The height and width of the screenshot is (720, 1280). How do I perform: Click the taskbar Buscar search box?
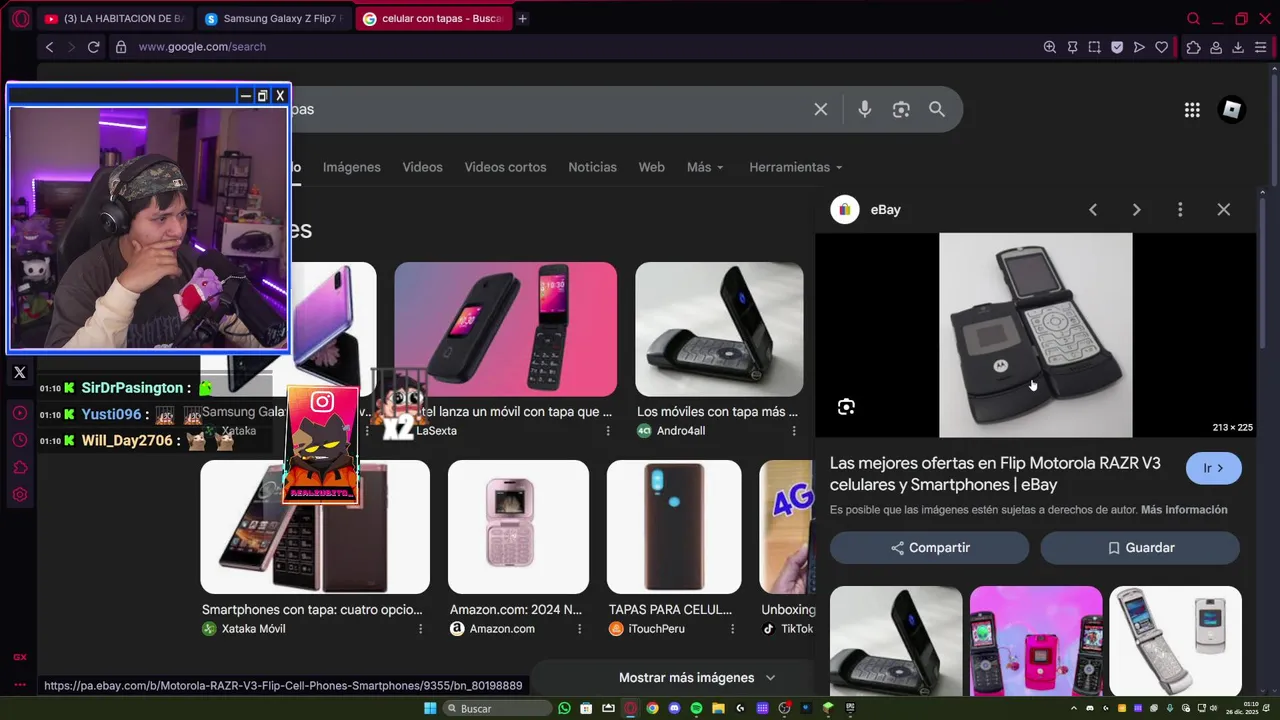499,708
